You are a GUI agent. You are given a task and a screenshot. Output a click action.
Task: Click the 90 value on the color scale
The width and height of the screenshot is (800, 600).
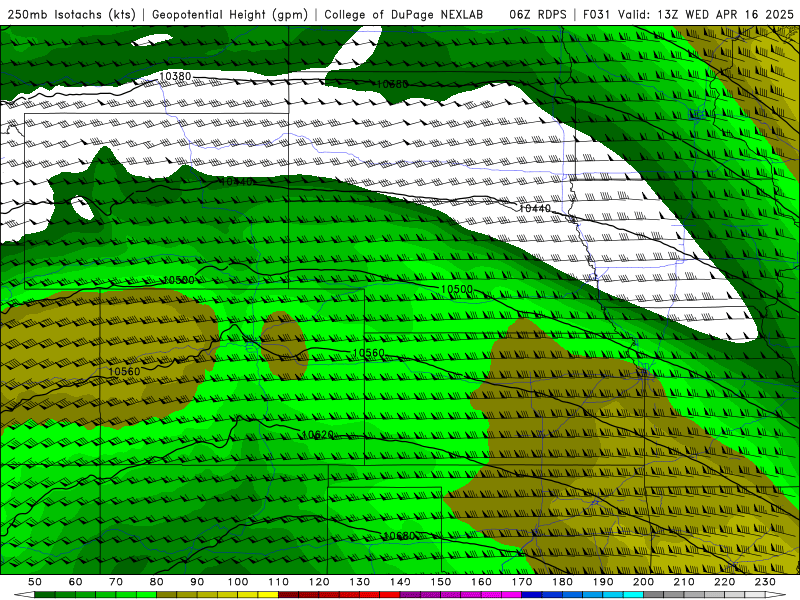coord(197,582)
